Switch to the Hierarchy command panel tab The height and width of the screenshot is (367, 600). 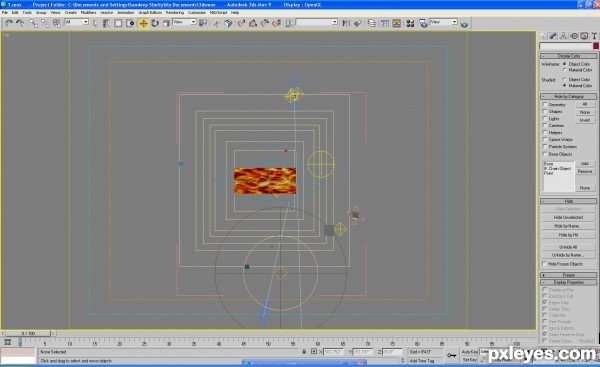(x=563, y=36)
